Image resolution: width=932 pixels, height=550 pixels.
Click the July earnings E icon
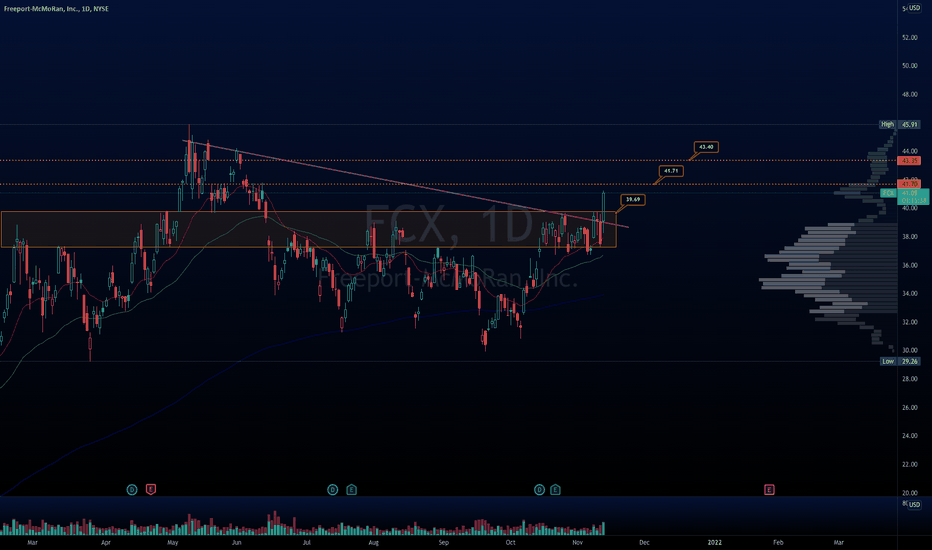tap(351, 490)
